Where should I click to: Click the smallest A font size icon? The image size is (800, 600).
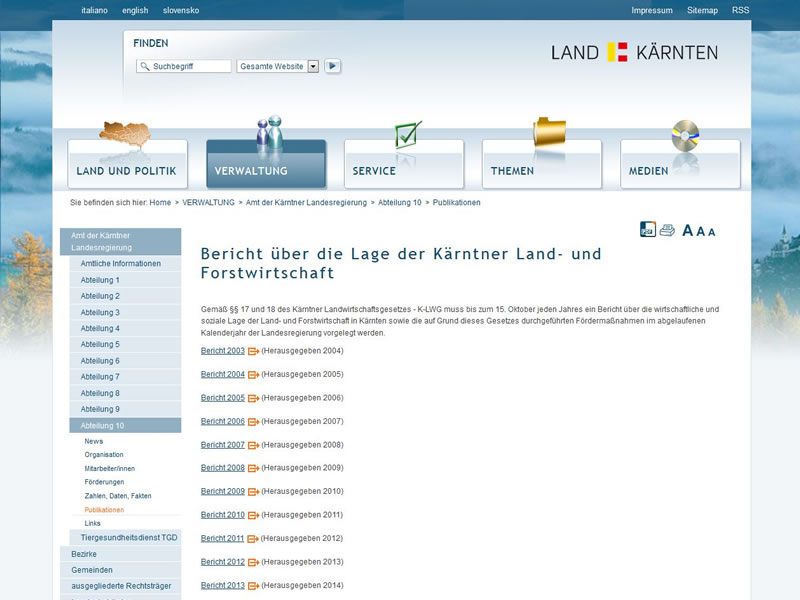[712, 233]
